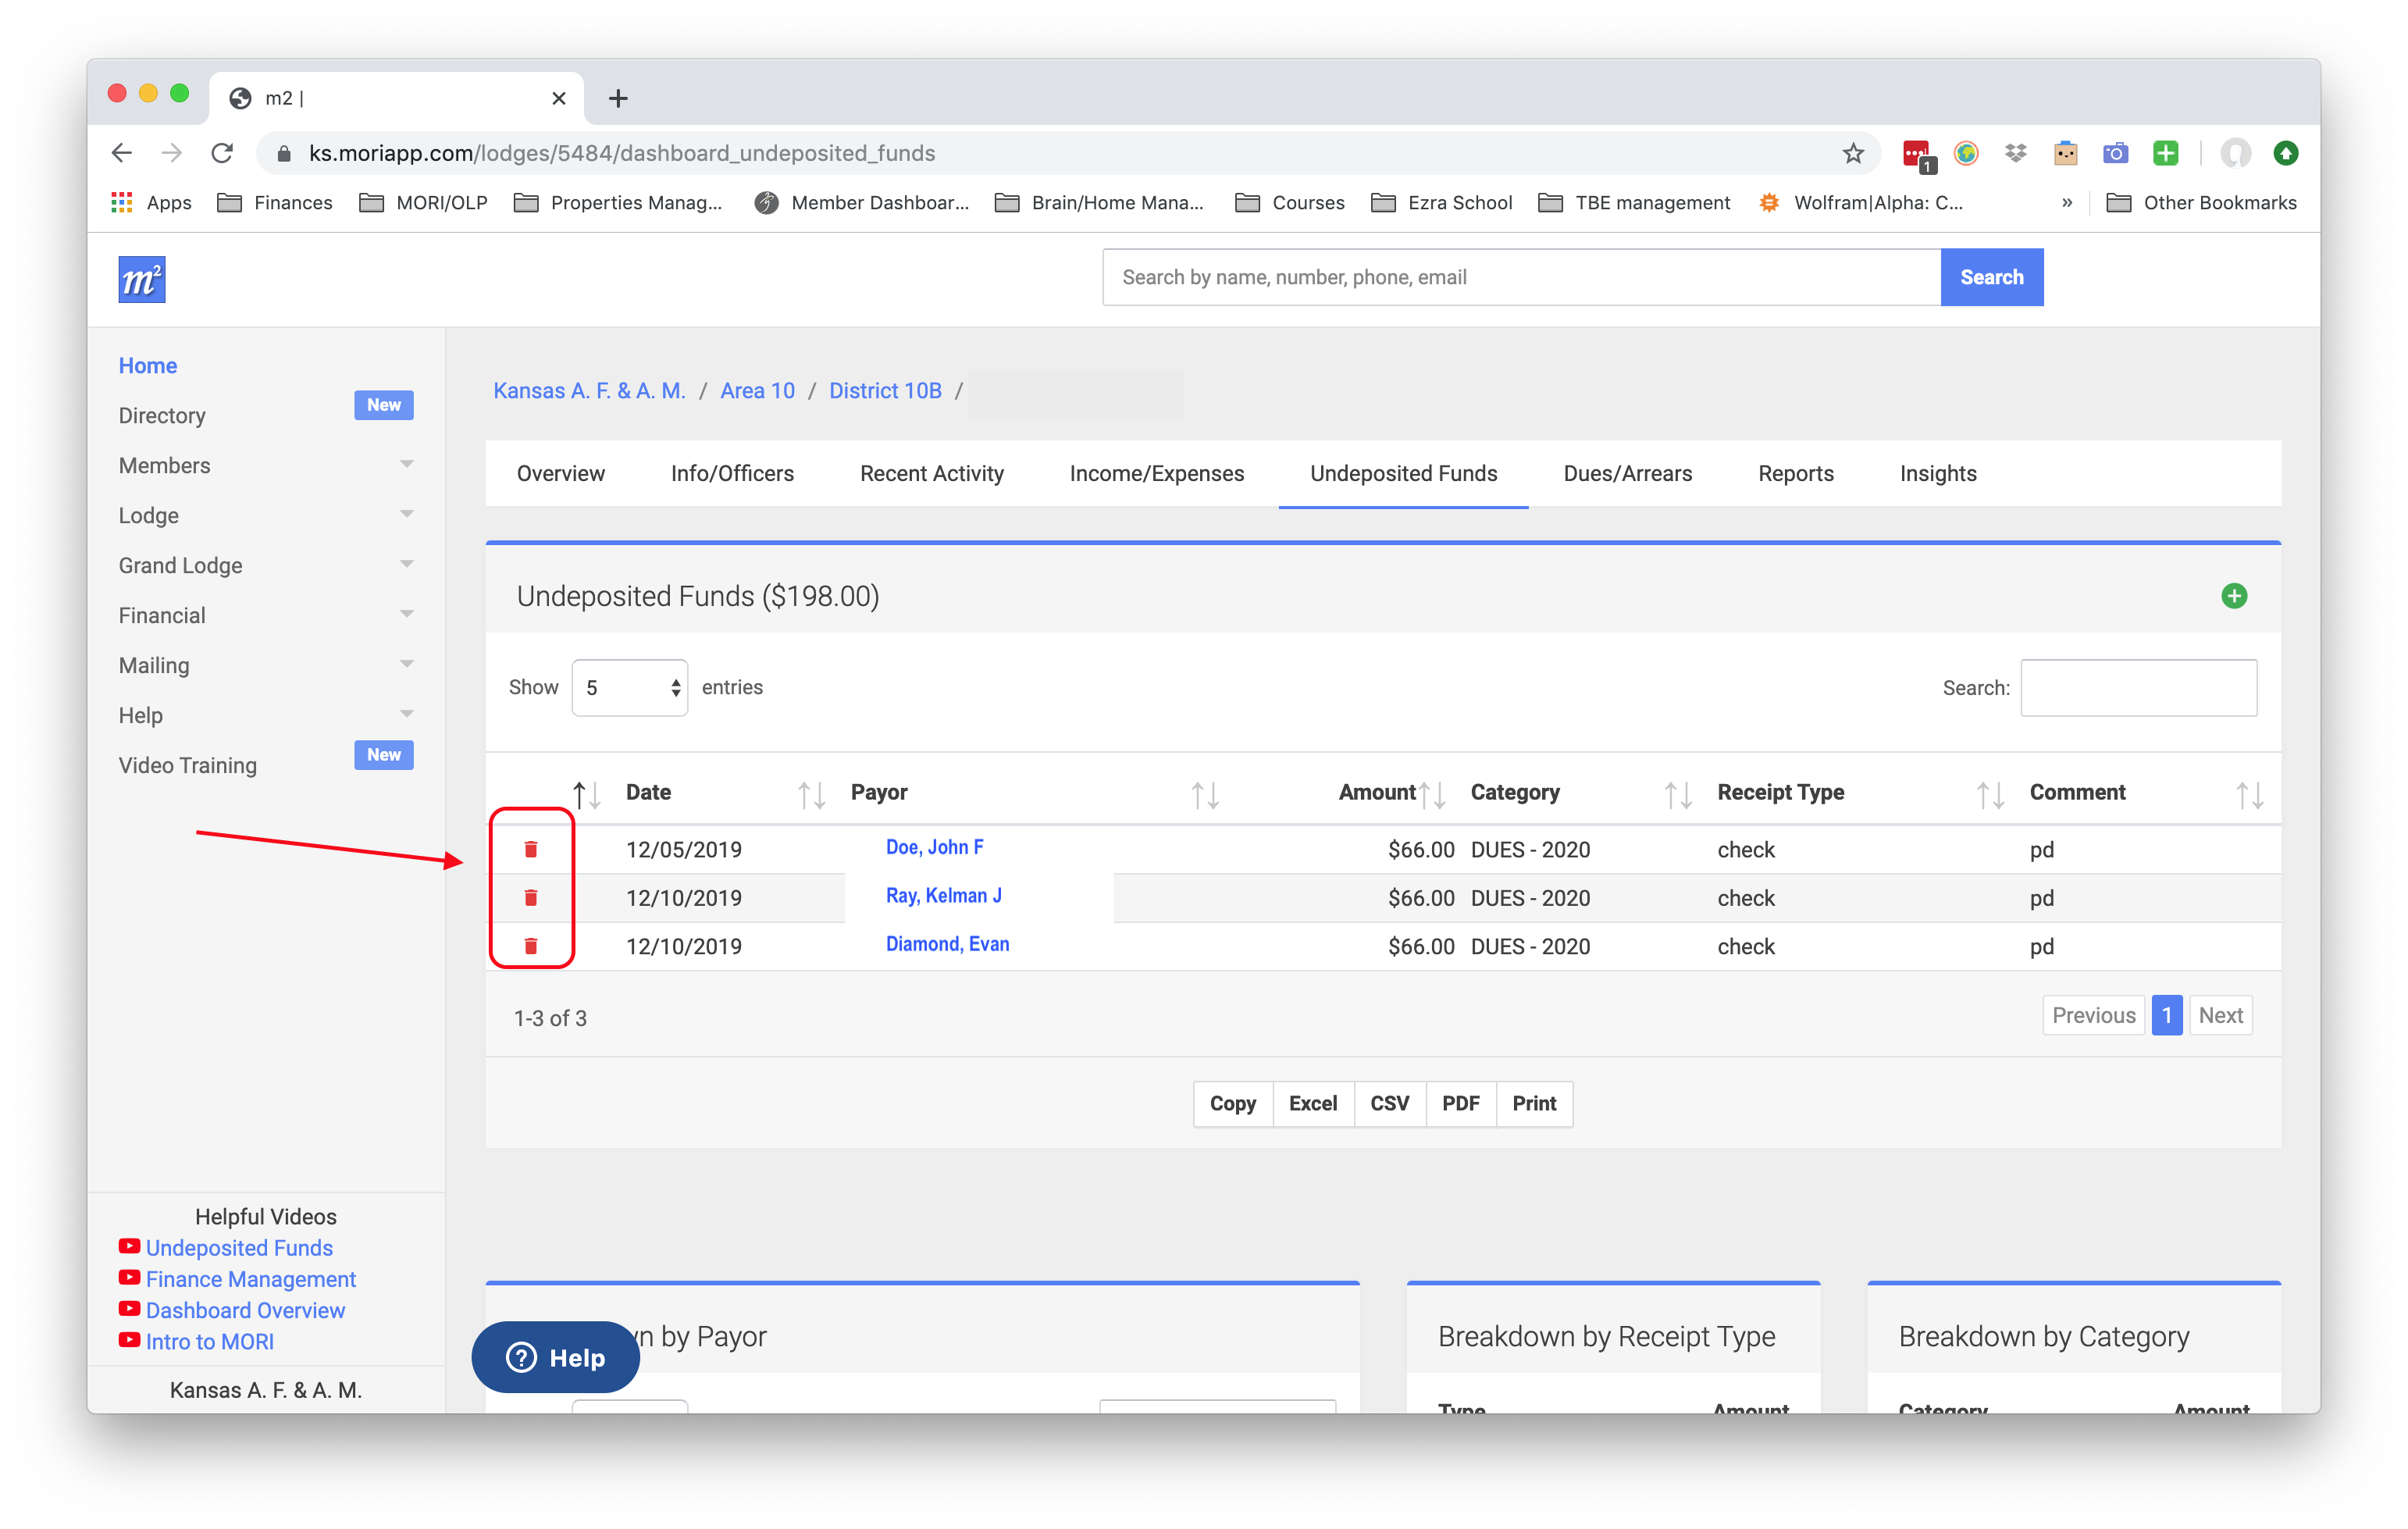This screenshot has width=2408, height=1529.
Task: Click trash icon for Ray, Kelman J
Action: point(531,897)
